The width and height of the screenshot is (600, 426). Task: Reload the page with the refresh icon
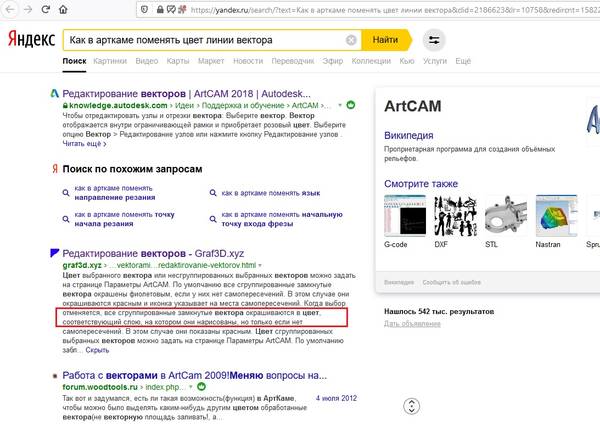[46, 9]
